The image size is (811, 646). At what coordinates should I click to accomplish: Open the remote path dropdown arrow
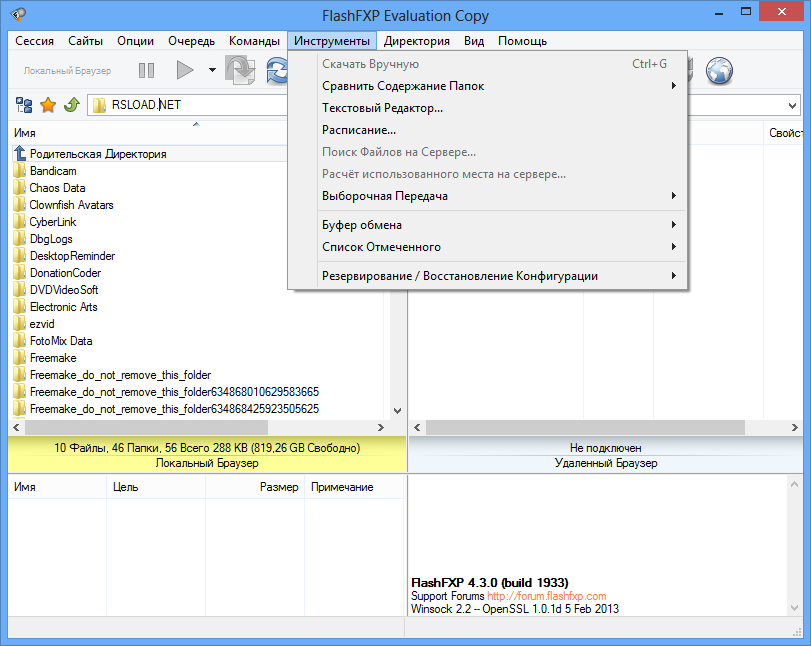coord(792,106)
